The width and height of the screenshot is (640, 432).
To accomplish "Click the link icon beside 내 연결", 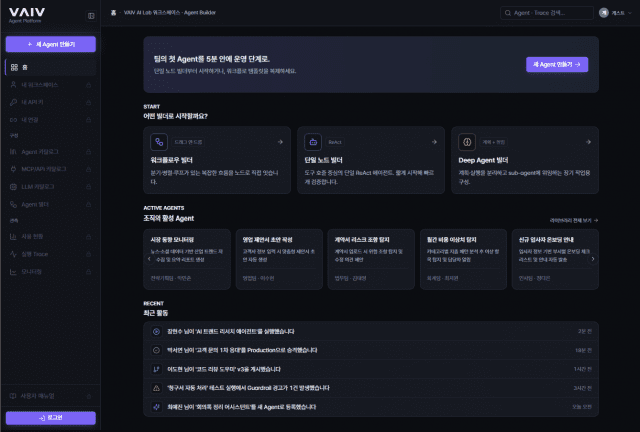I will click(13, 120).
